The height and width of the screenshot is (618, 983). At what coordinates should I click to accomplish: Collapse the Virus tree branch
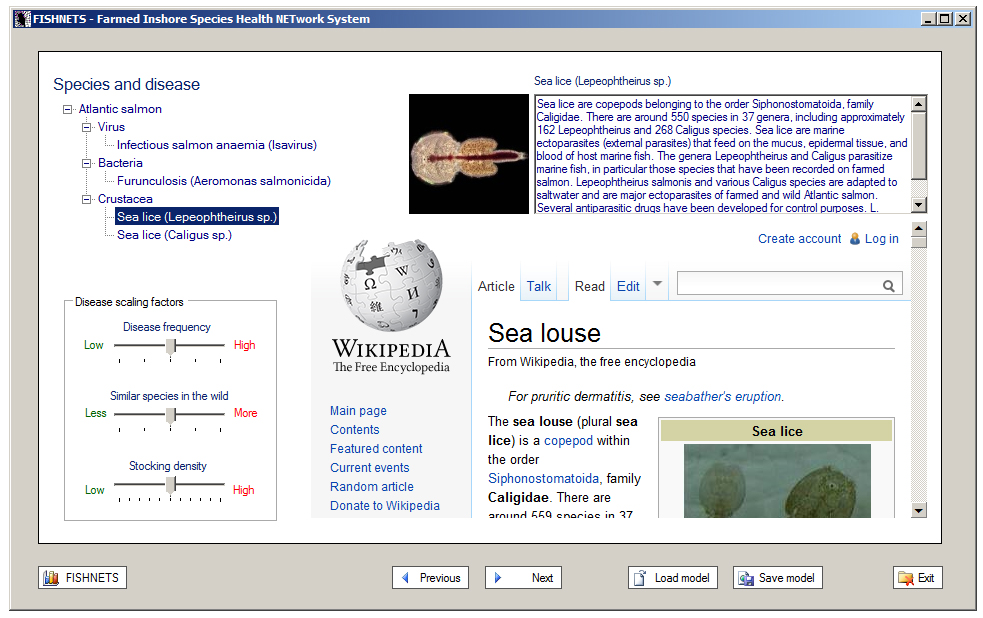87,127
